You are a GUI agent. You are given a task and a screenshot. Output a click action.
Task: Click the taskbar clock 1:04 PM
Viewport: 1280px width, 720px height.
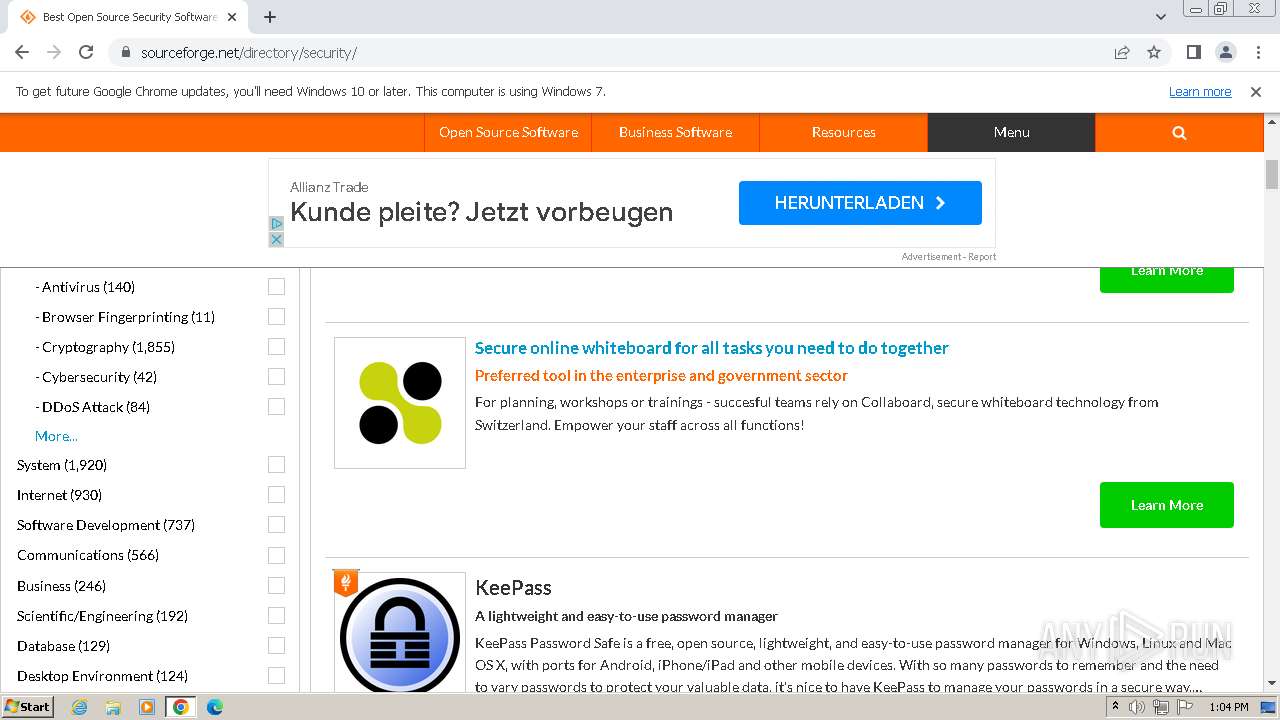(1228, 707)
